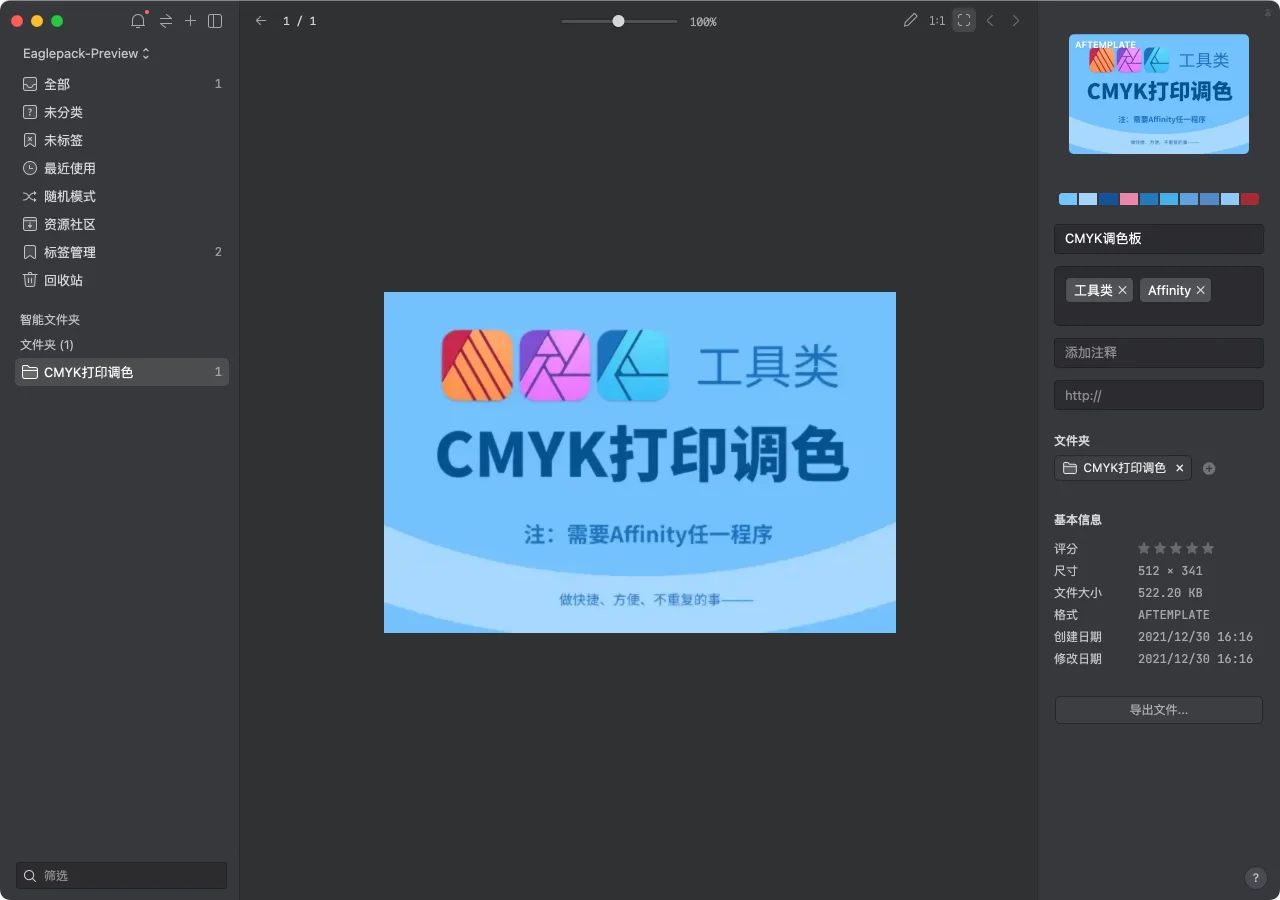Open 最近使用 in the sidebar

[122, 168]
